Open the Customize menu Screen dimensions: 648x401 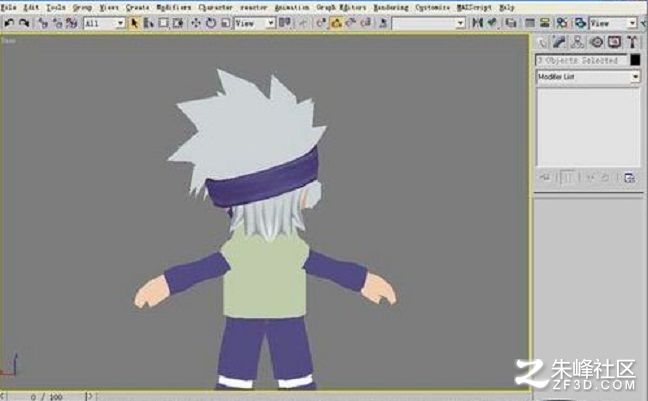tap(432, 7)
